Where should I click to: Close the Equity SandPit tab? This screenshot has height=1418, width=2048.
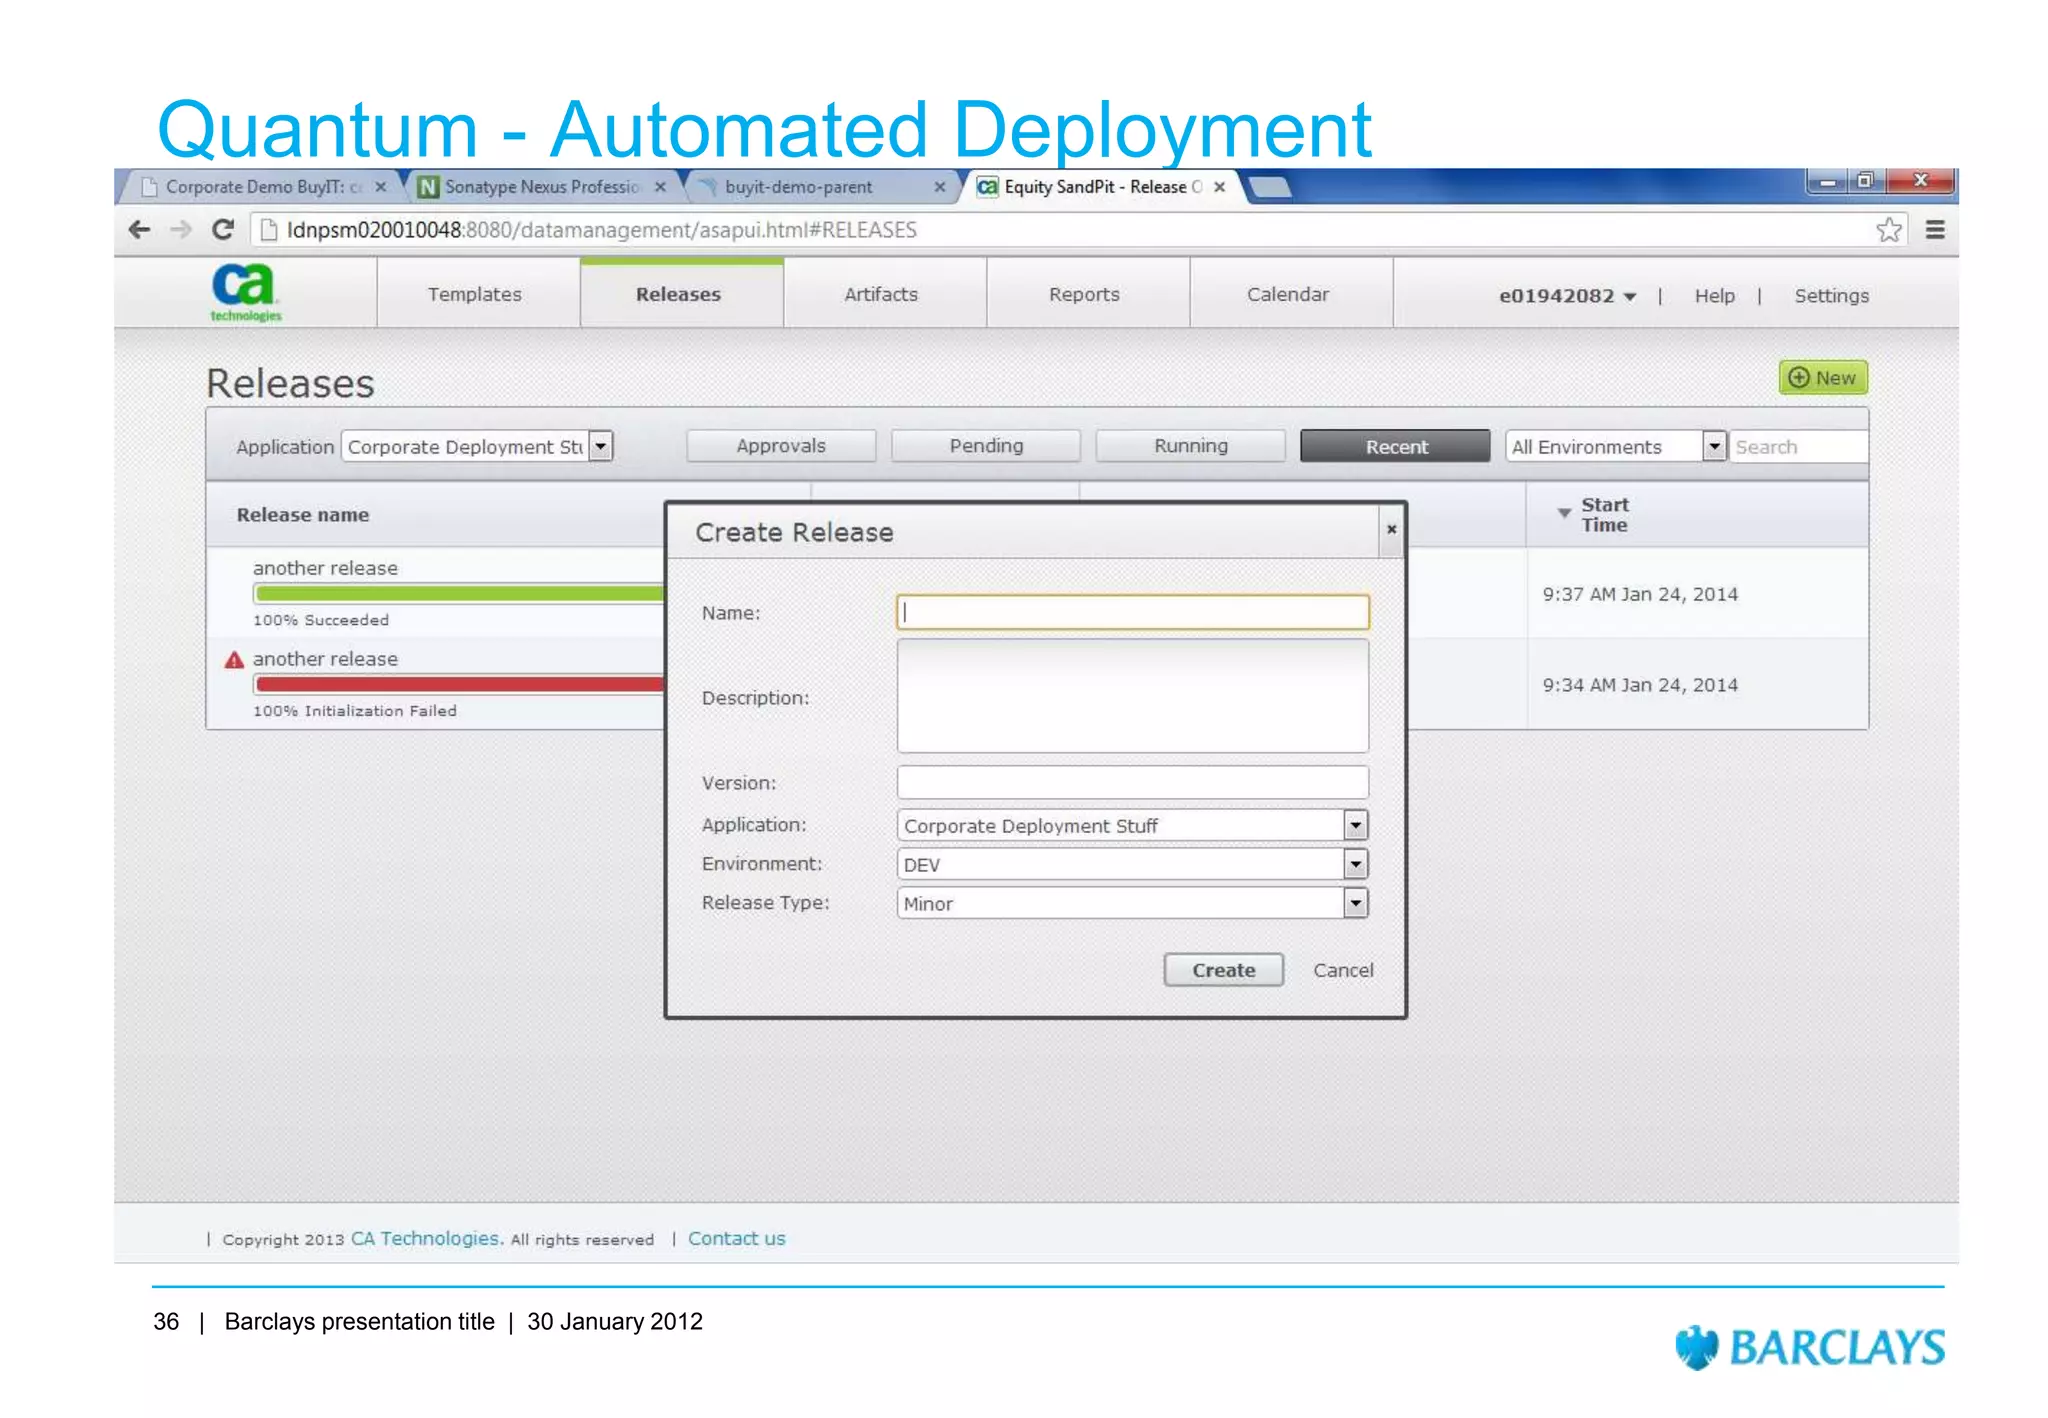point(1219,187)
